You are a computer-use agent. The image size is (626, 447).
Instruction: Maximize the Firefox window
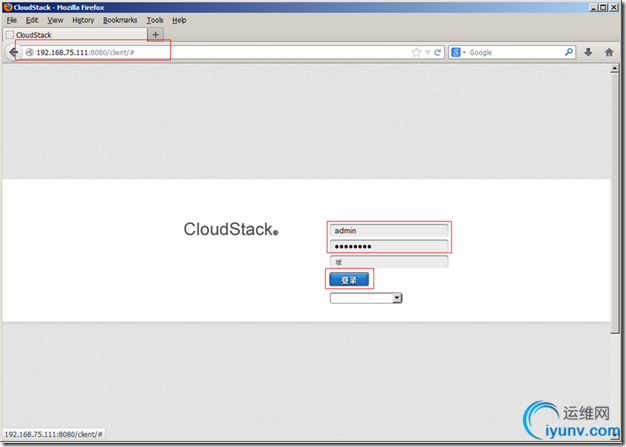603,7
